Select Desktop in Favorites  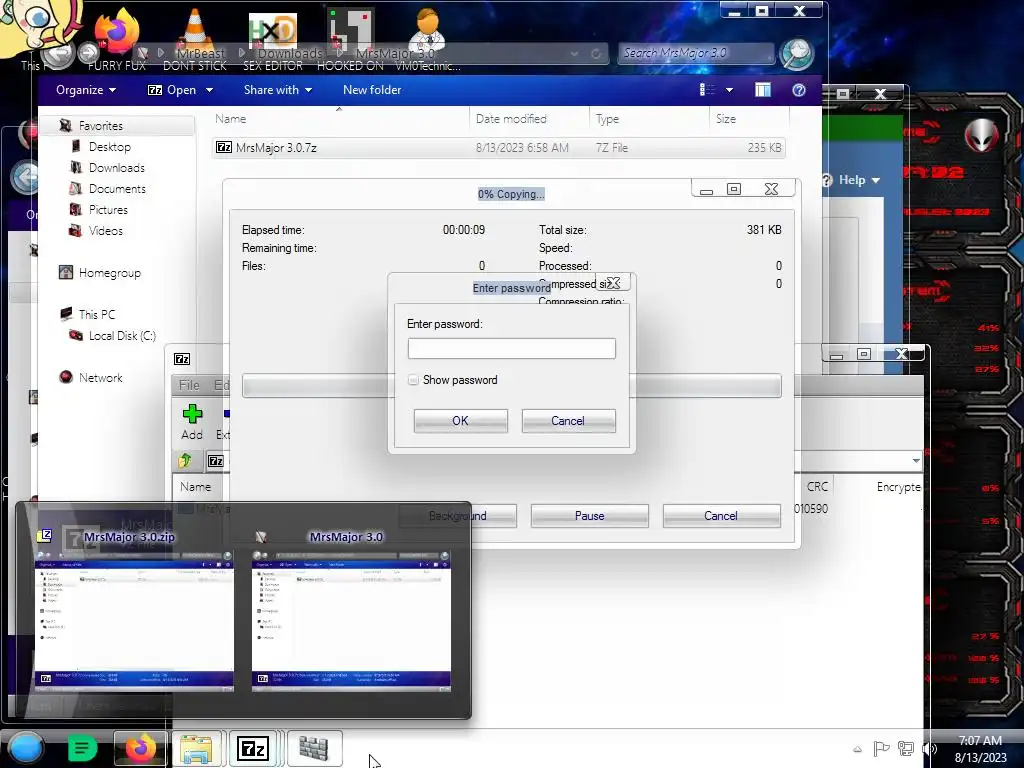[109, 147]
